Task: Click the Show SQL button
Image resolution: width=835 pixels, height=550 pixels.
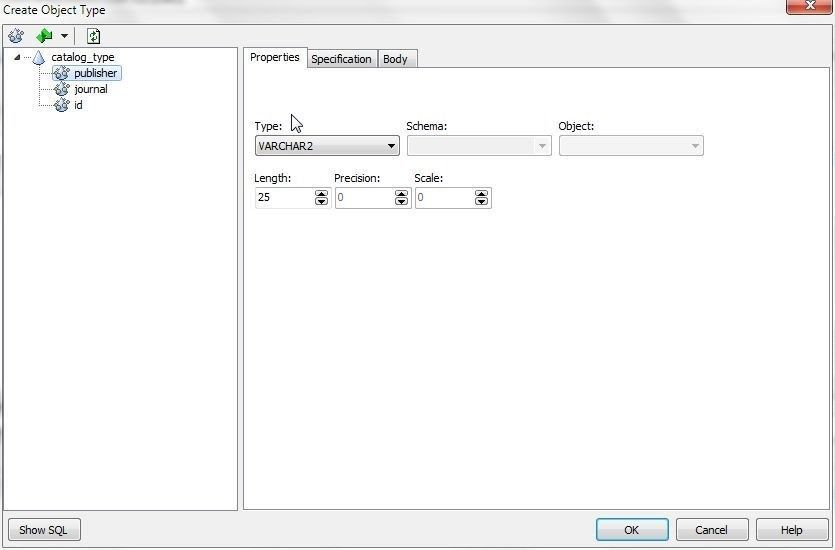Action: 44,530
